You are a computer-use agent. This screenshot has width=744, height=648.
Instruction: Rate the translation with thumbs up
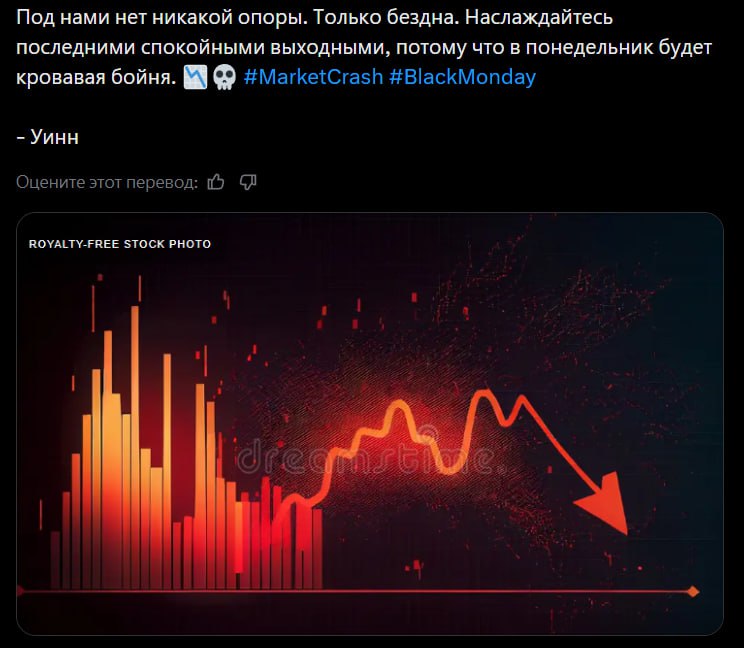(x=216, y=182)
